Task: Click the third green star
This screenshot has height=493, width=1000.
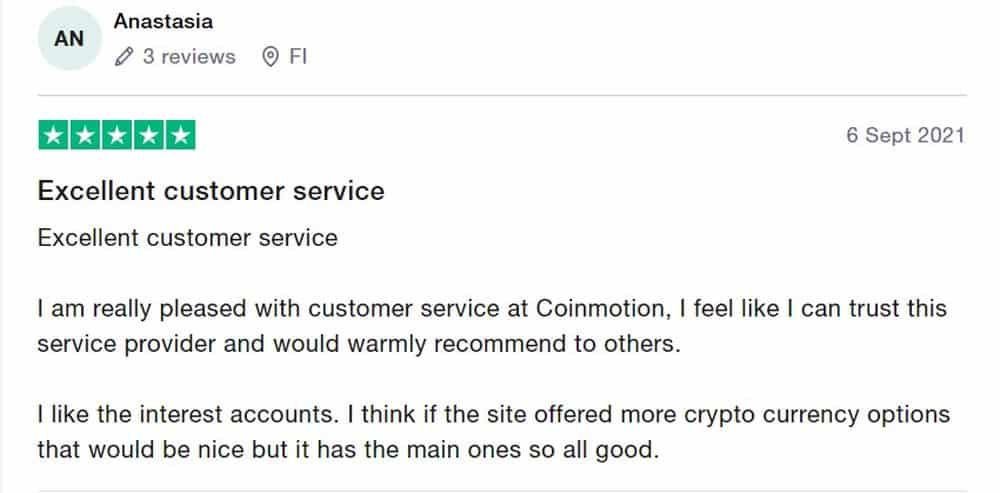Action: click(117, 135)
